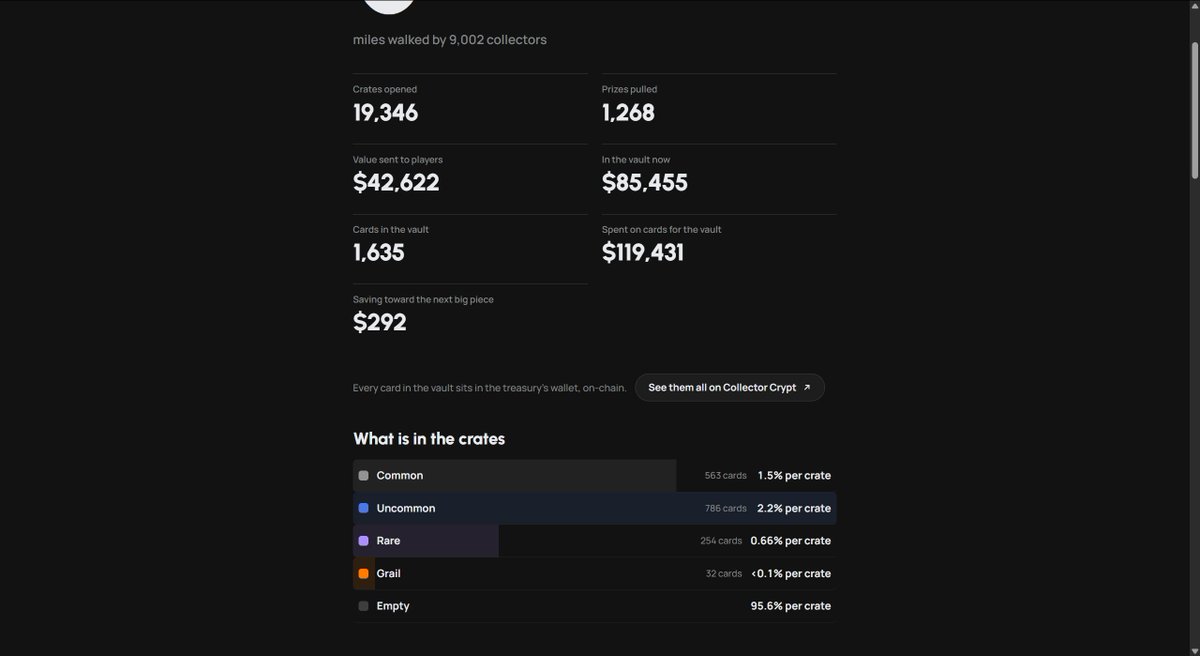
Task: Click the In the vault now $85,455 value
Action: click(x=645, y=183)
